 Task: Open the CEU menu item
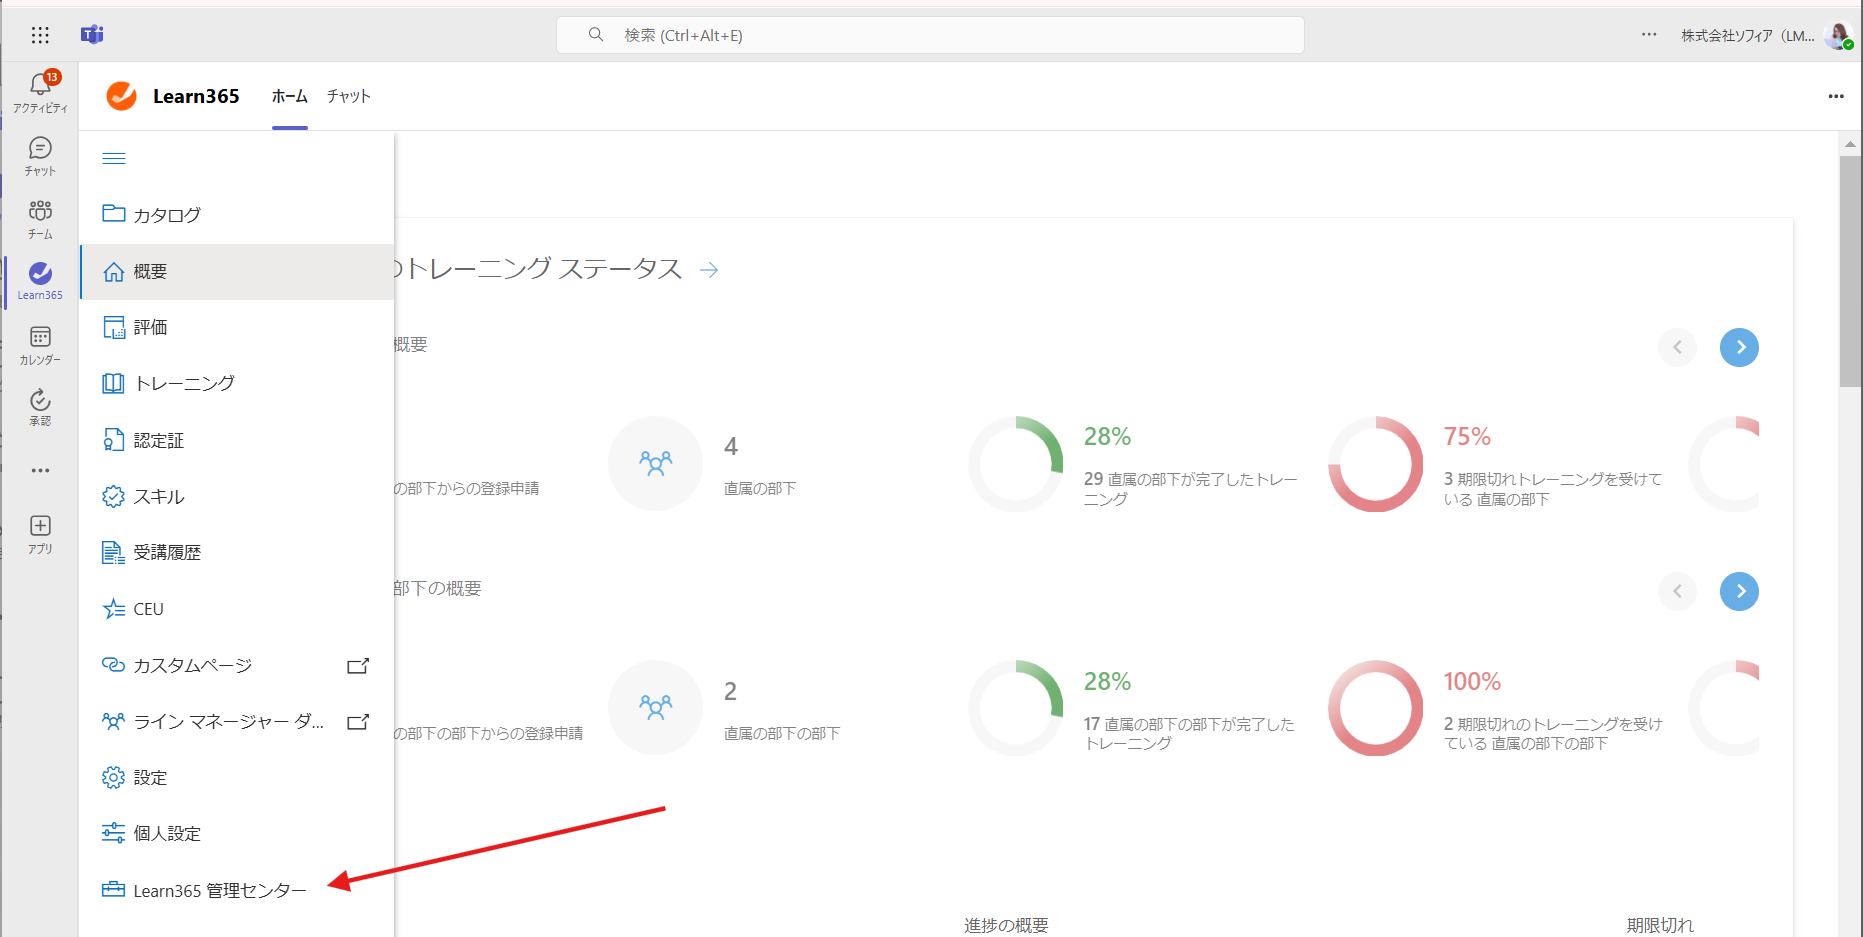pyautogui.click(x=237, y=609)
